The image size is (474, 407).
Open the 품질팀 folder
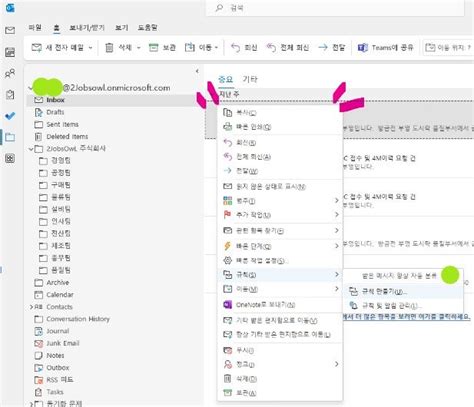(55, 270)
